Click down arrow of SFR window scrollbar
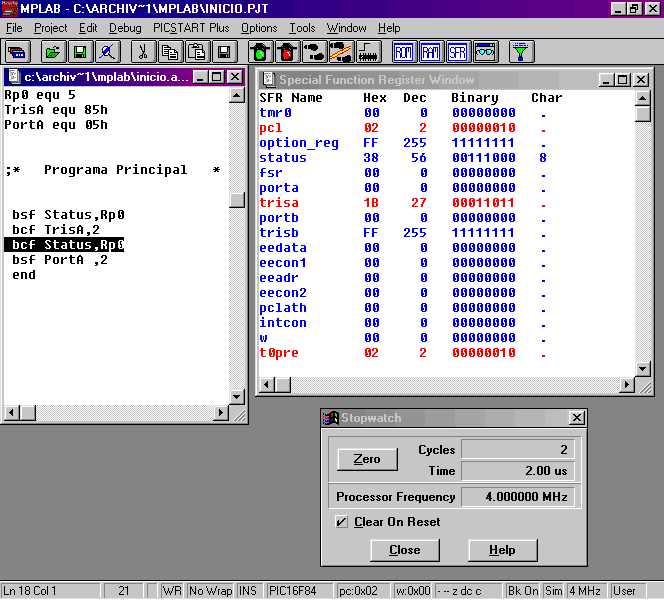This screenshot has height=600, width=664. point(643,385)
